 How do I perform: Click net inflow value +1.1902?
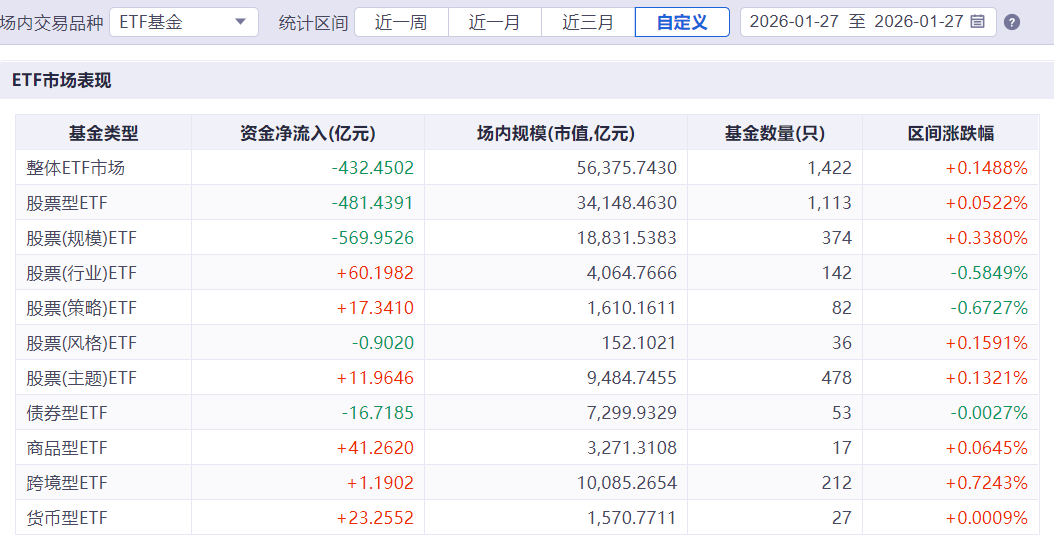click(380, 482)
